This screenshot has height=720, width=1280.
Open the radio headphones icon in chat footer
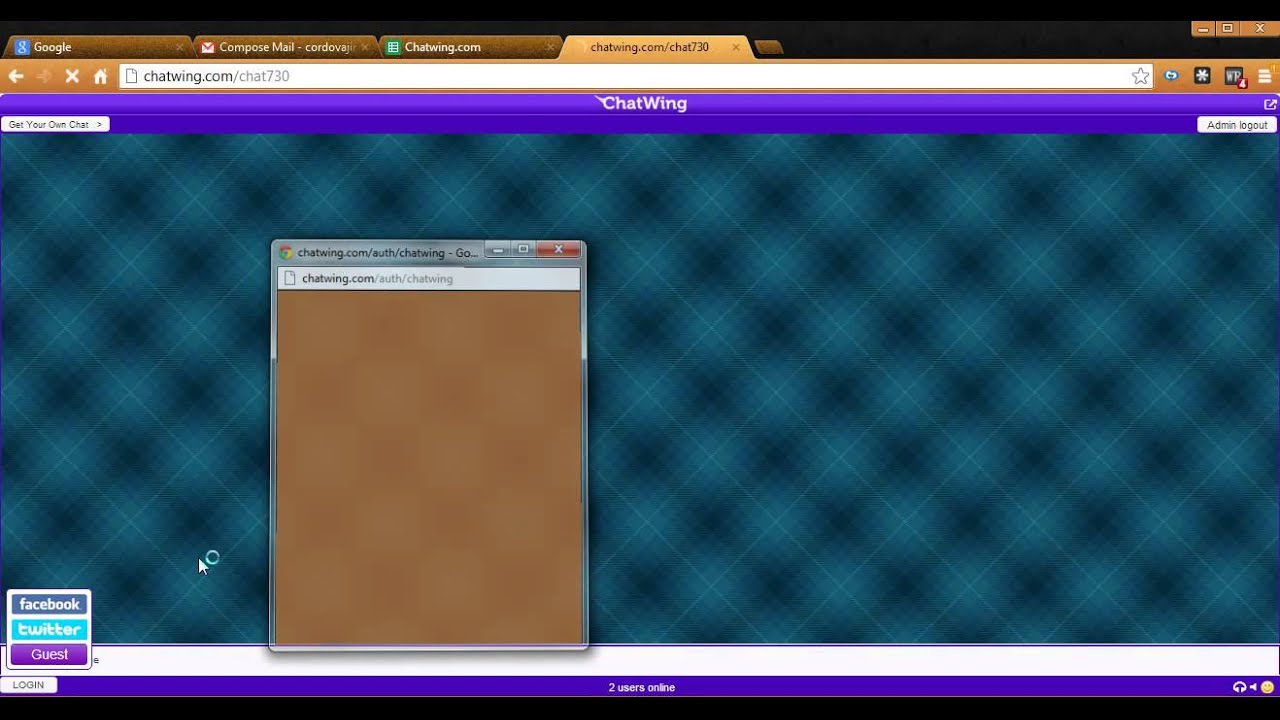click(x=1239, y=687)
